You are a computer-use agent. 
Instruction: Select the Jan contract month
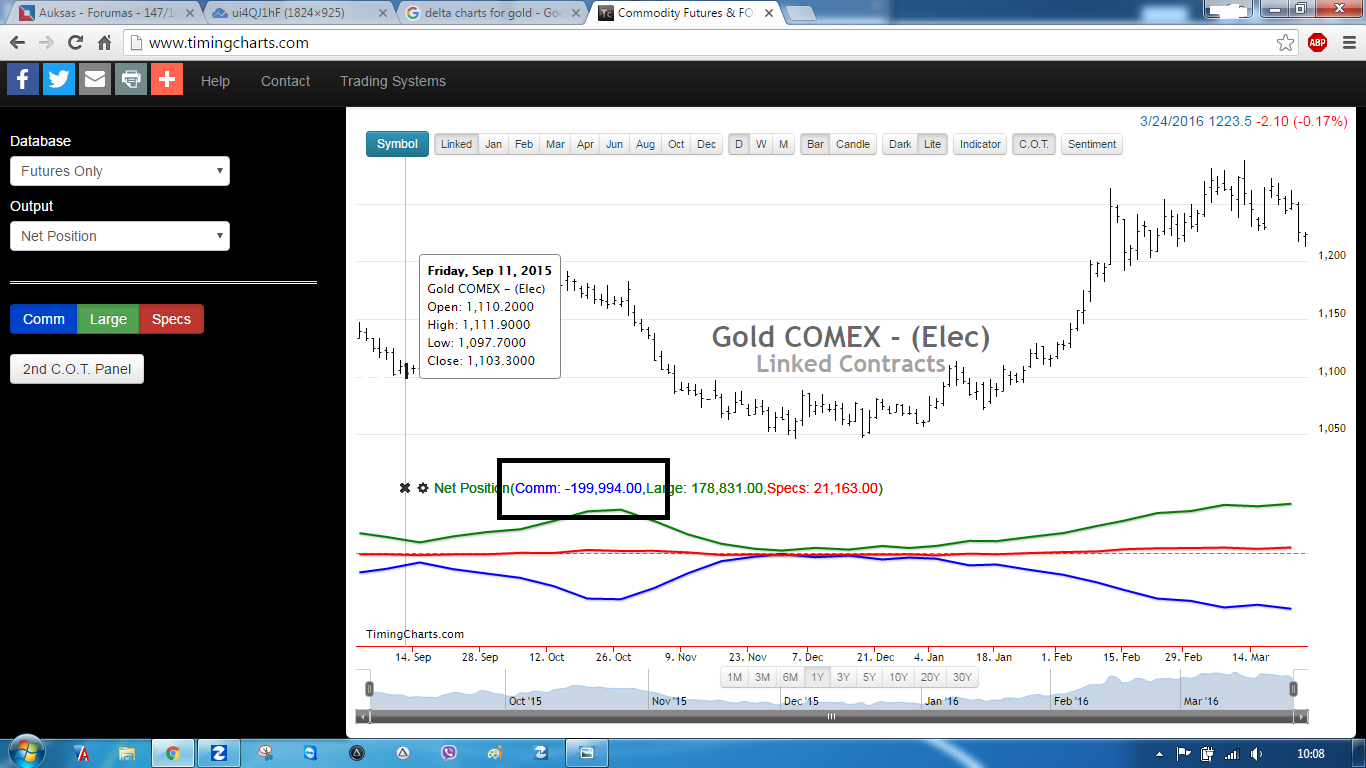tap(493, 144)
